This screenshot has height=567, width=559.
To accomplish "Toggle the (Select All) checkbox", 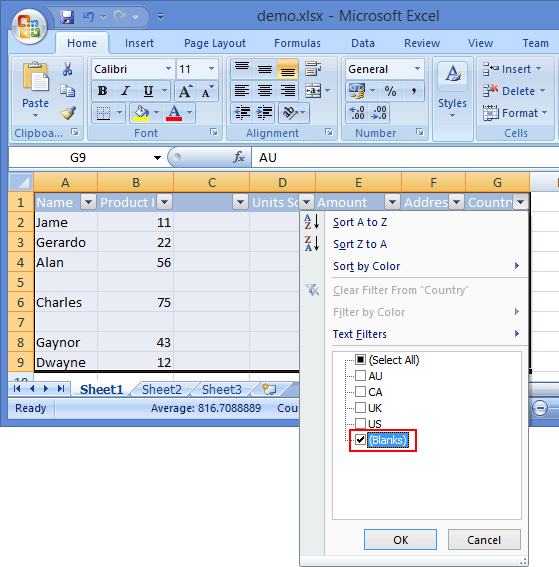I will 360,360.
